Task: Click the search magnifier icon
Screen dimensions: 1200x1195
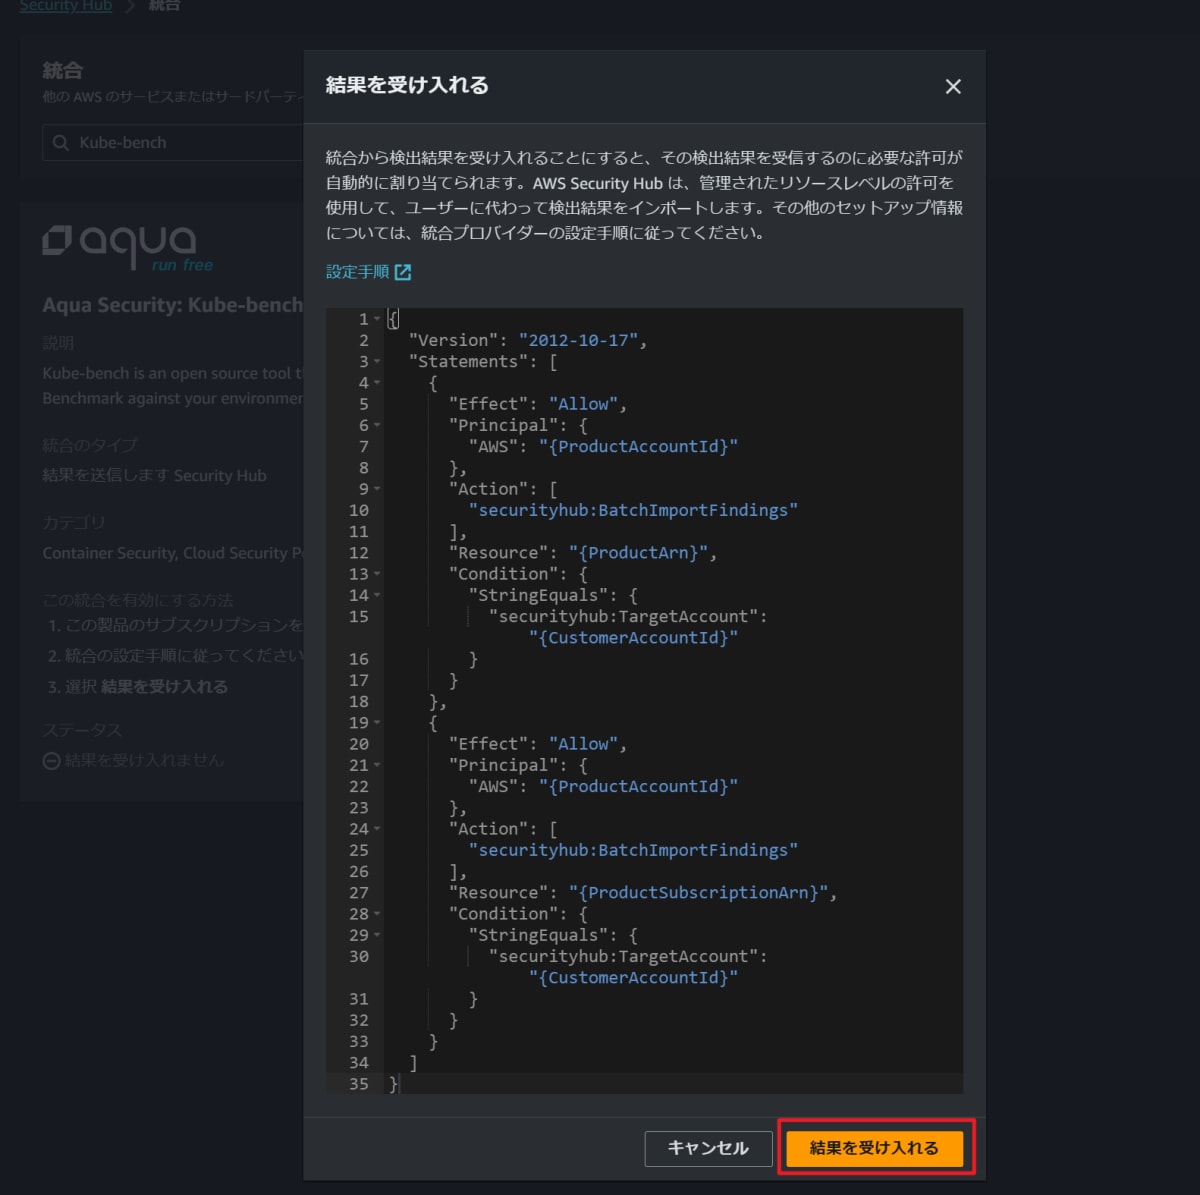Action: point(61,143)
